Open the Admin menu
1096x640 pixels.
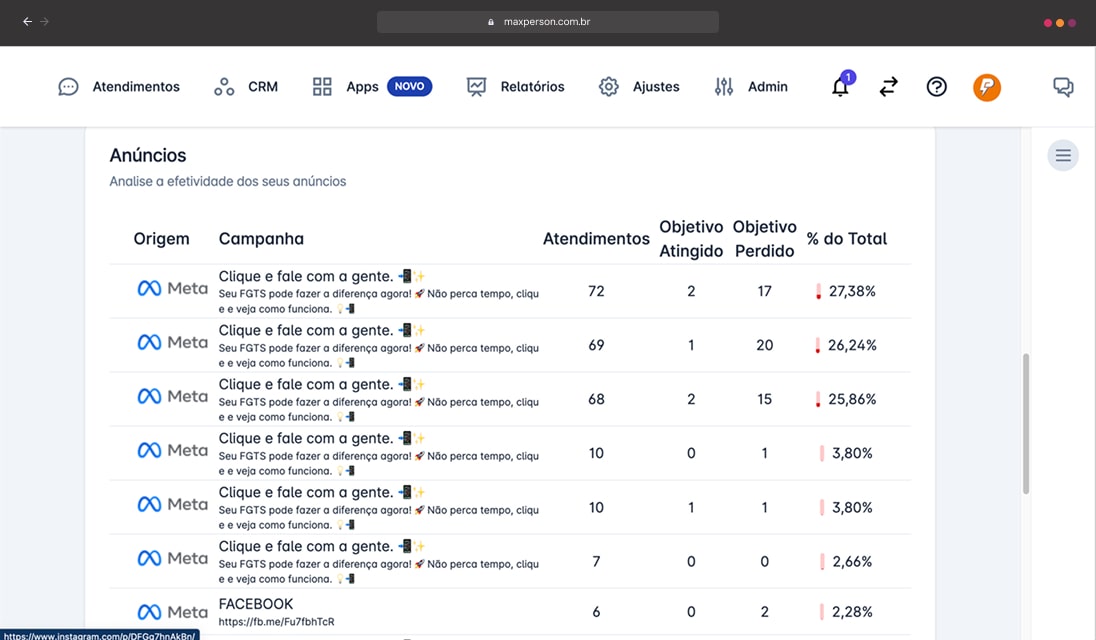point(751,87)
